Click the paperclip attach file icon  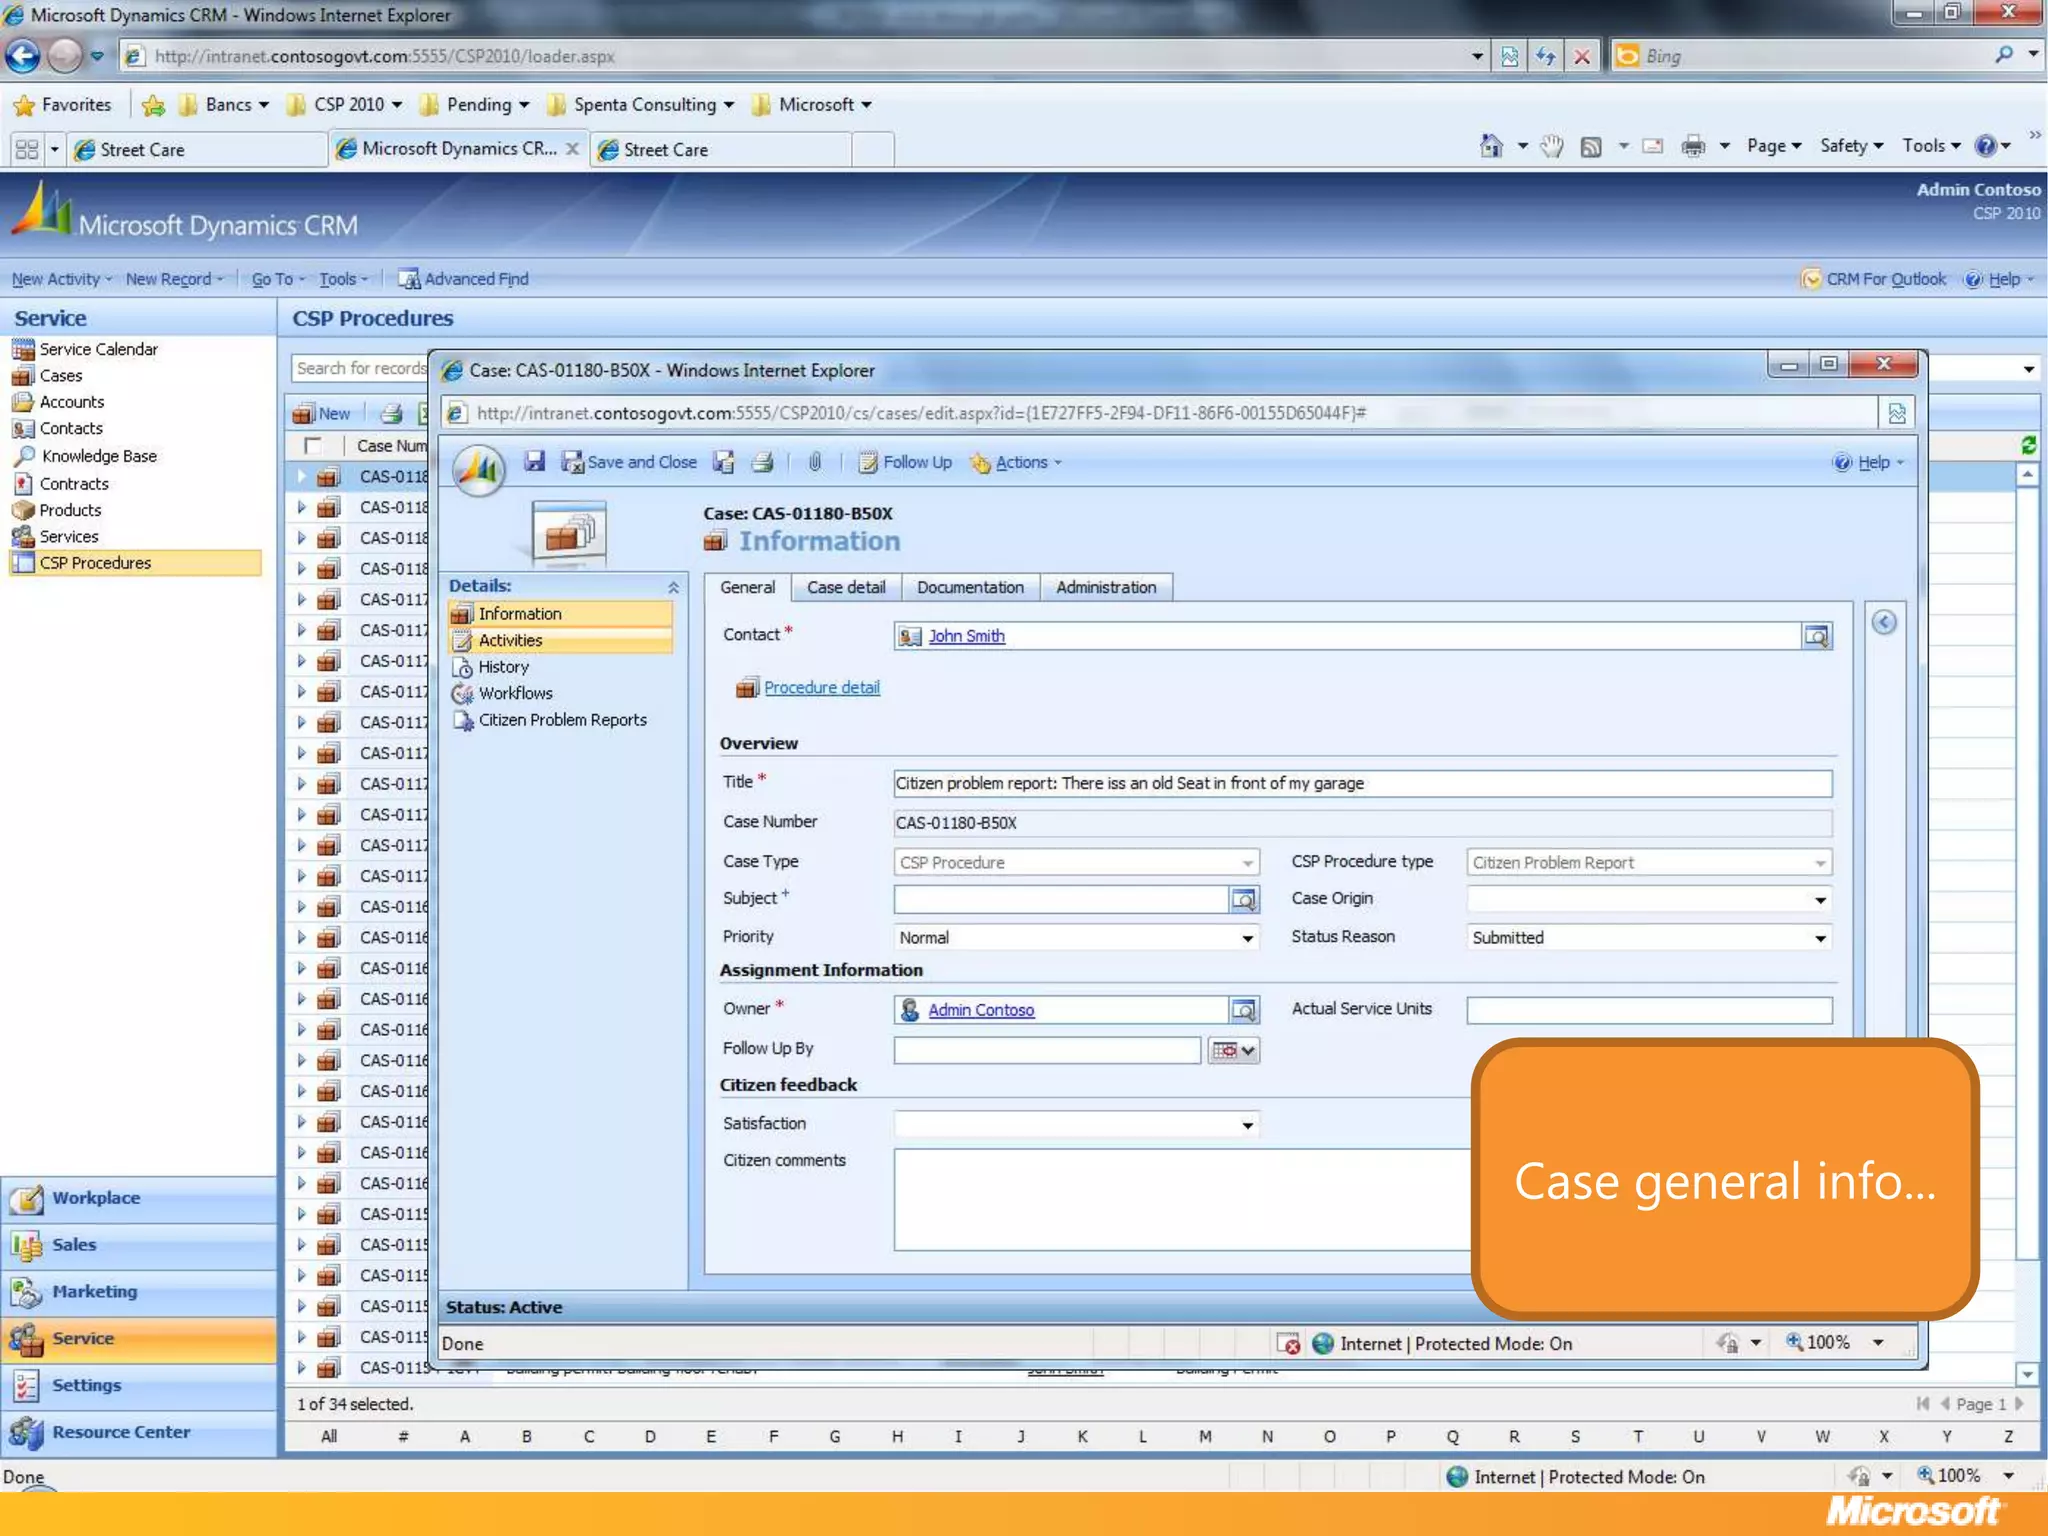coord(815,461)
